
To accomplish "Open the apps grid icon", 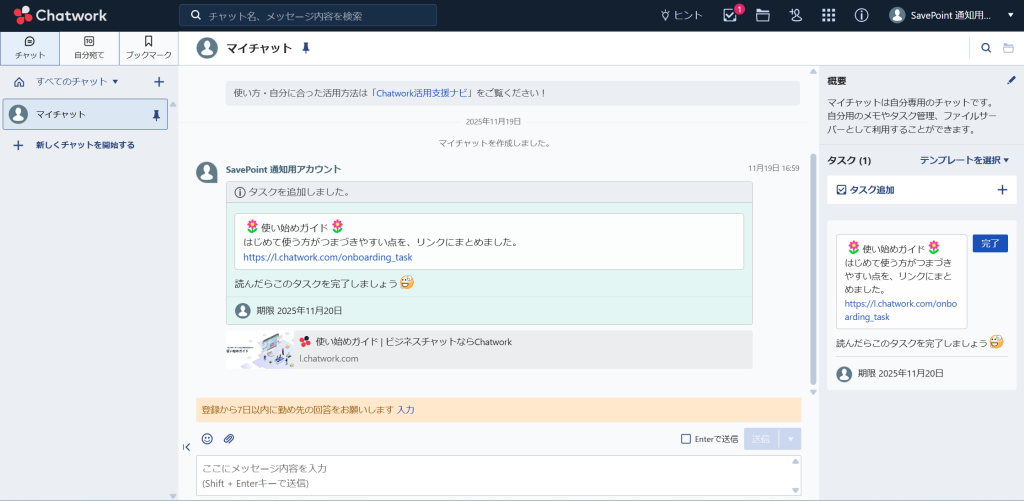I will (x=828, y=15).
